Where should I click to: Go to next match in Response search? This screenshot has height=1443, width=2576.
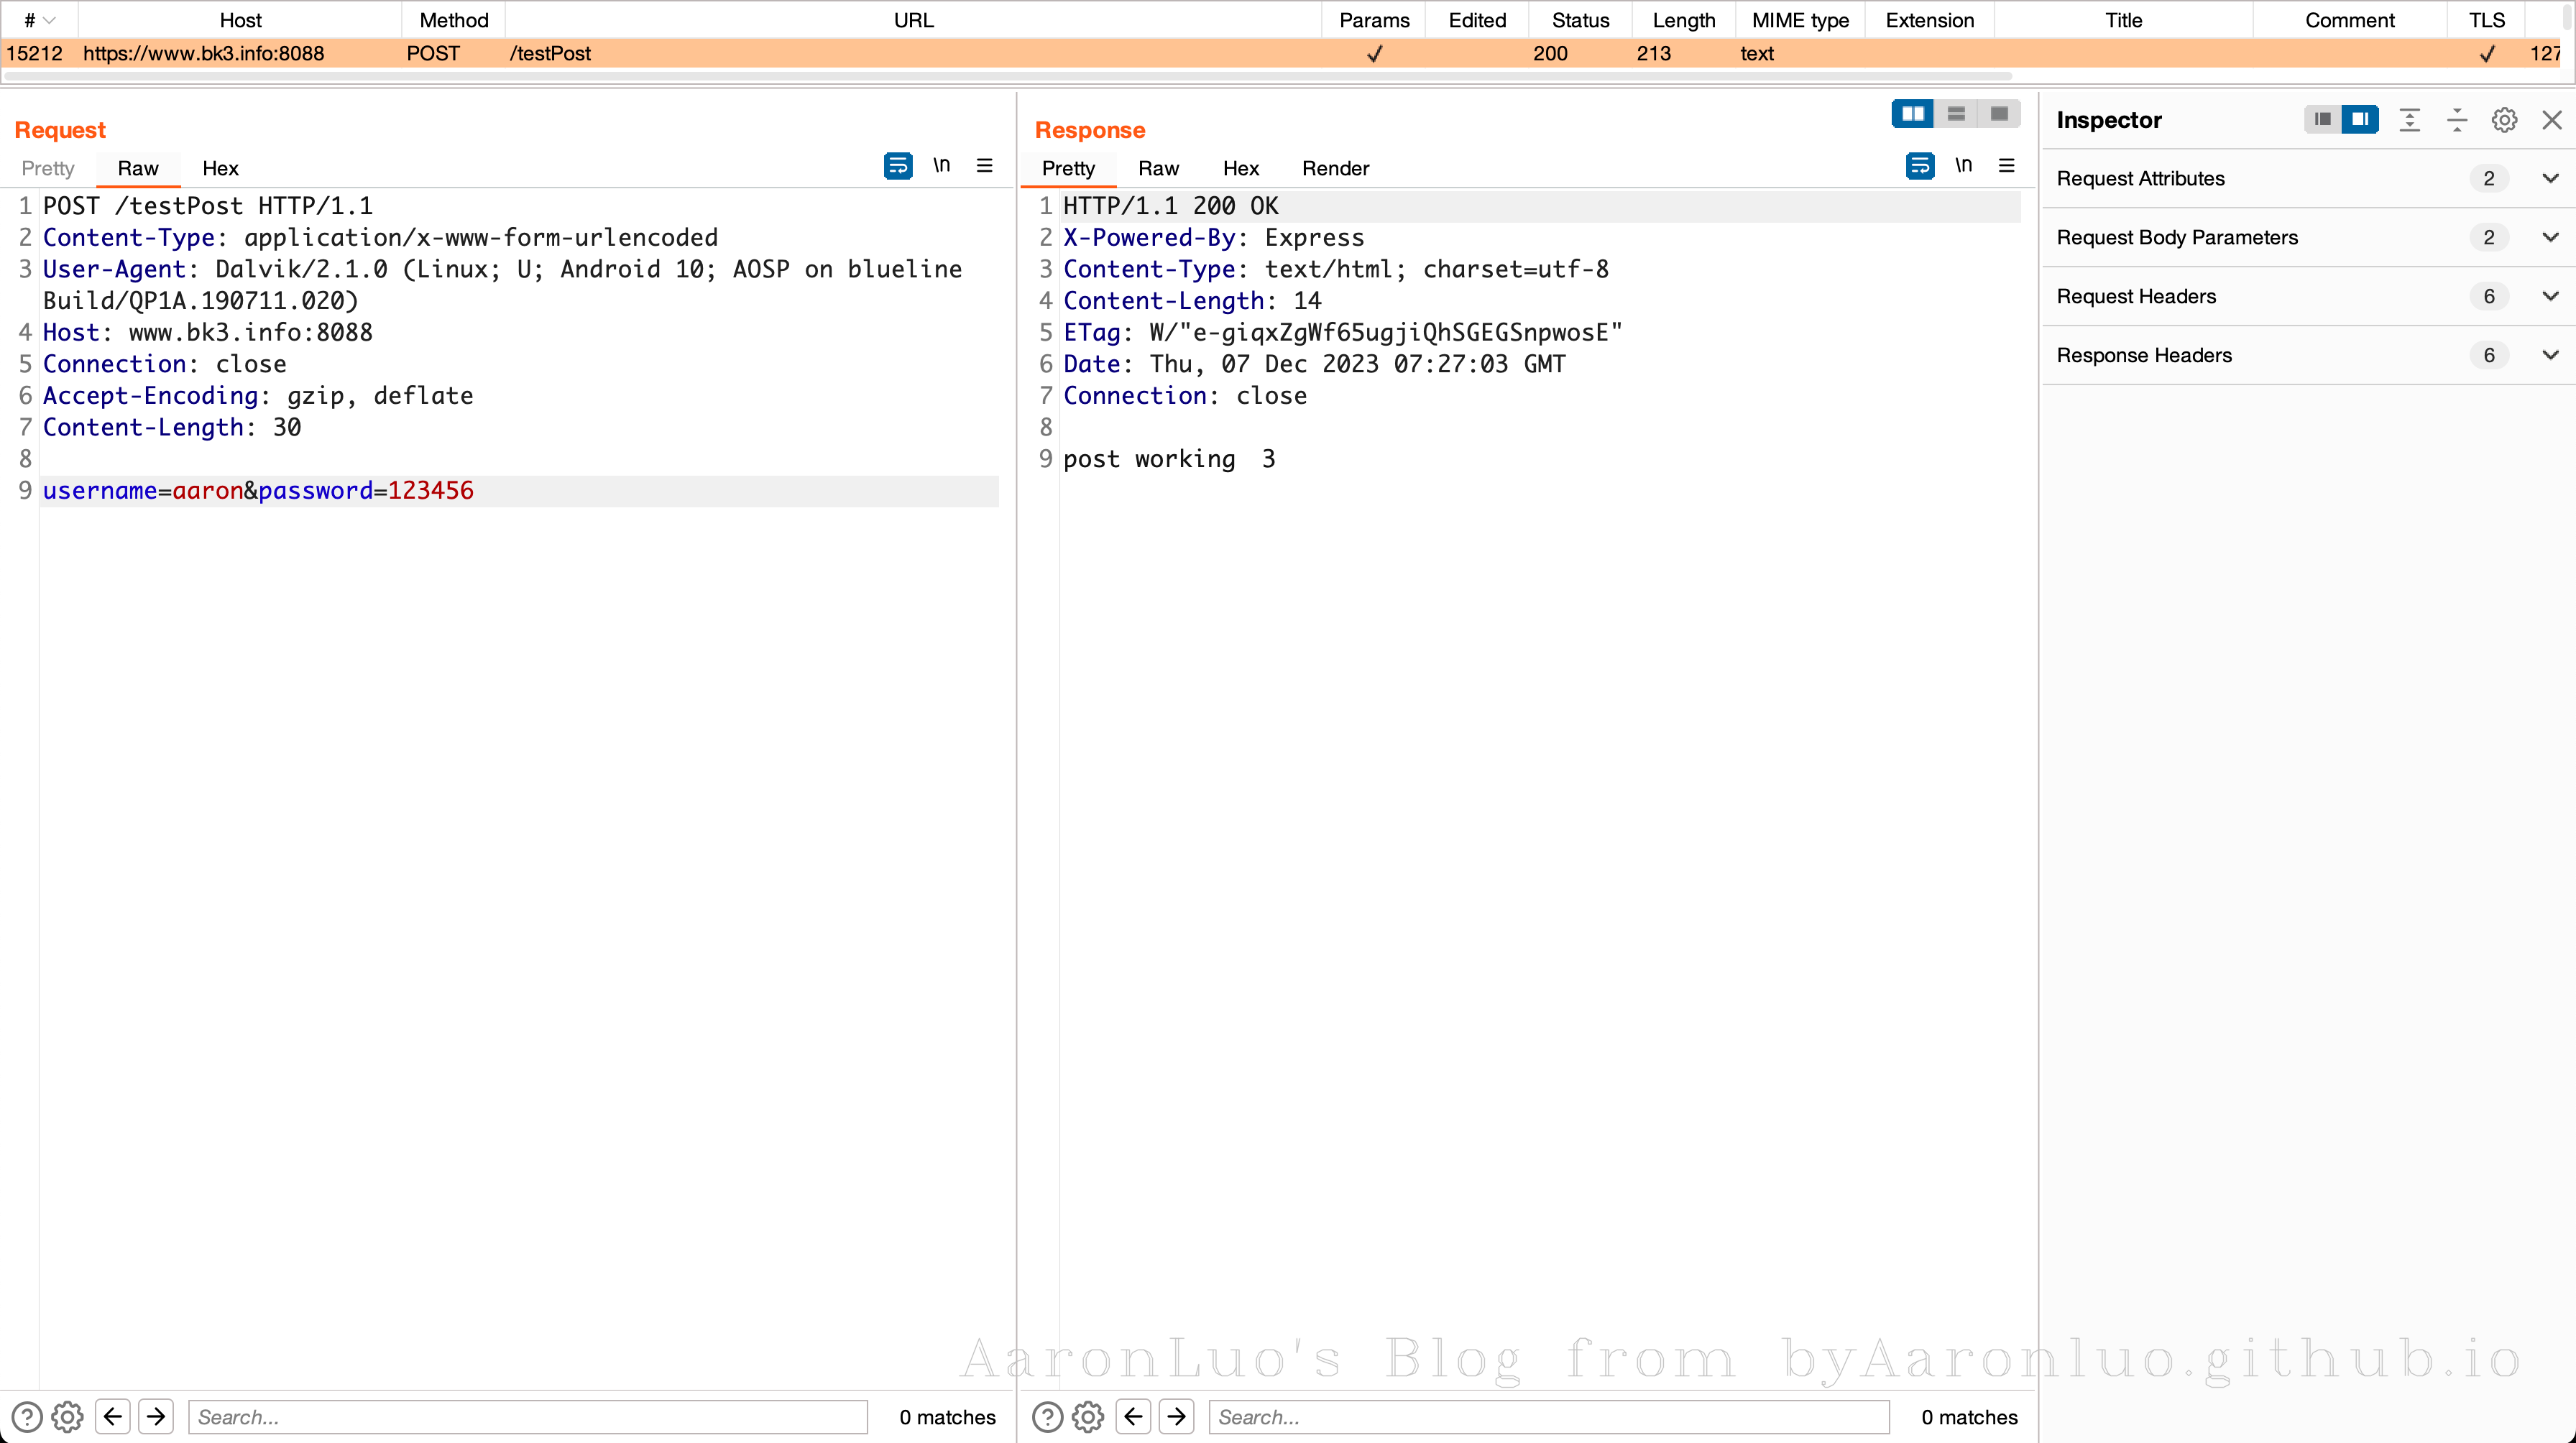pos(1177,1416)
